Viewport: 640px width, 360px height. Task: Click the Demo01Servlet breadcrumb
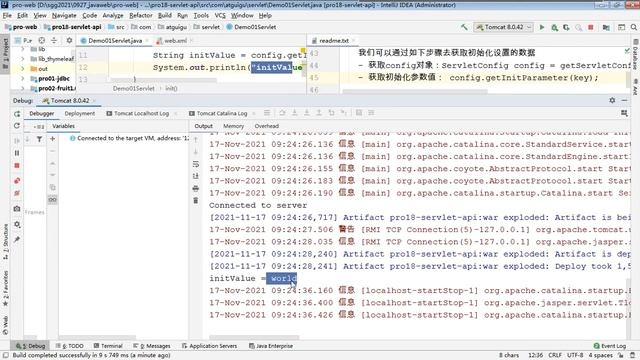pos(251,27)
